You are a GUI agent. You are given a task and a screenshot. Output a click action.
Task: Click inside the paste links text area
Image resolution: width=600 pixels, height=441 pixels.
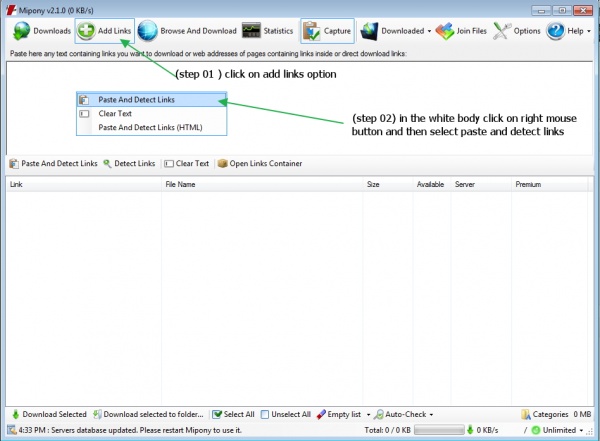299,108
